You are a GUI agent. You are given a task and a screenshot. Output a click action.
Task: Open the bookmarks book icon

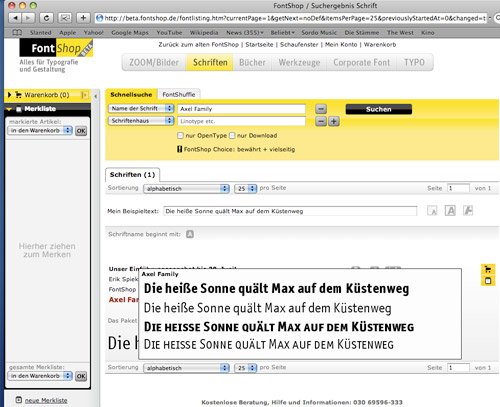[x=17, y=33]
